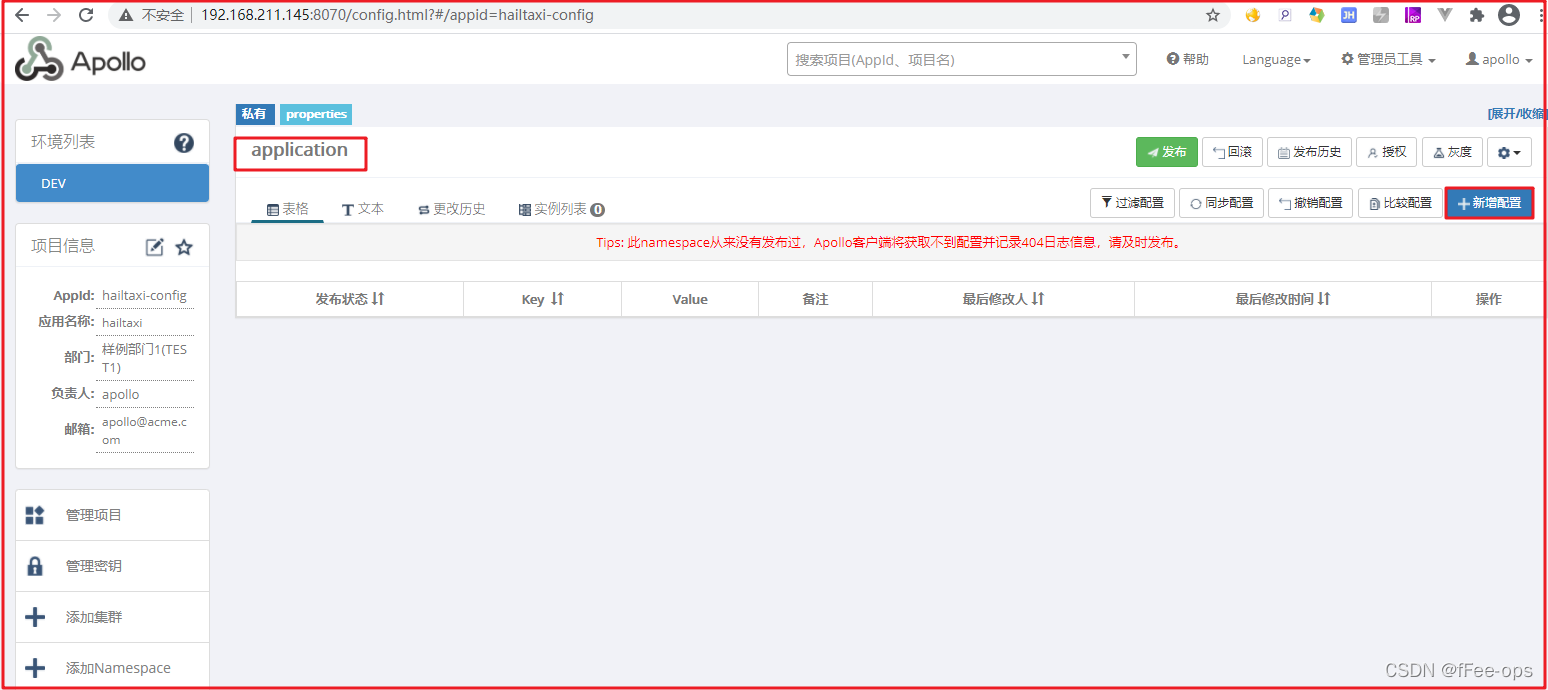Toggle 展开/收缩 for namespaces
This screenshot has height=690, width=1548.
coord(1517,114)
